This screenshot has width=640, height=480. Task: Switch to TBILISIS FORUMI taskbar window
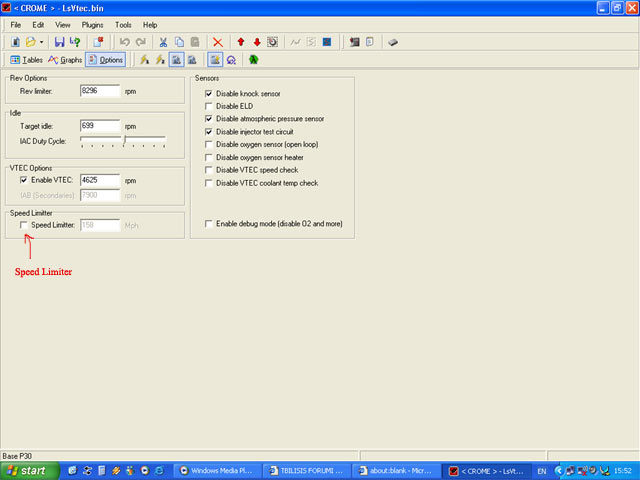[306, 471]
